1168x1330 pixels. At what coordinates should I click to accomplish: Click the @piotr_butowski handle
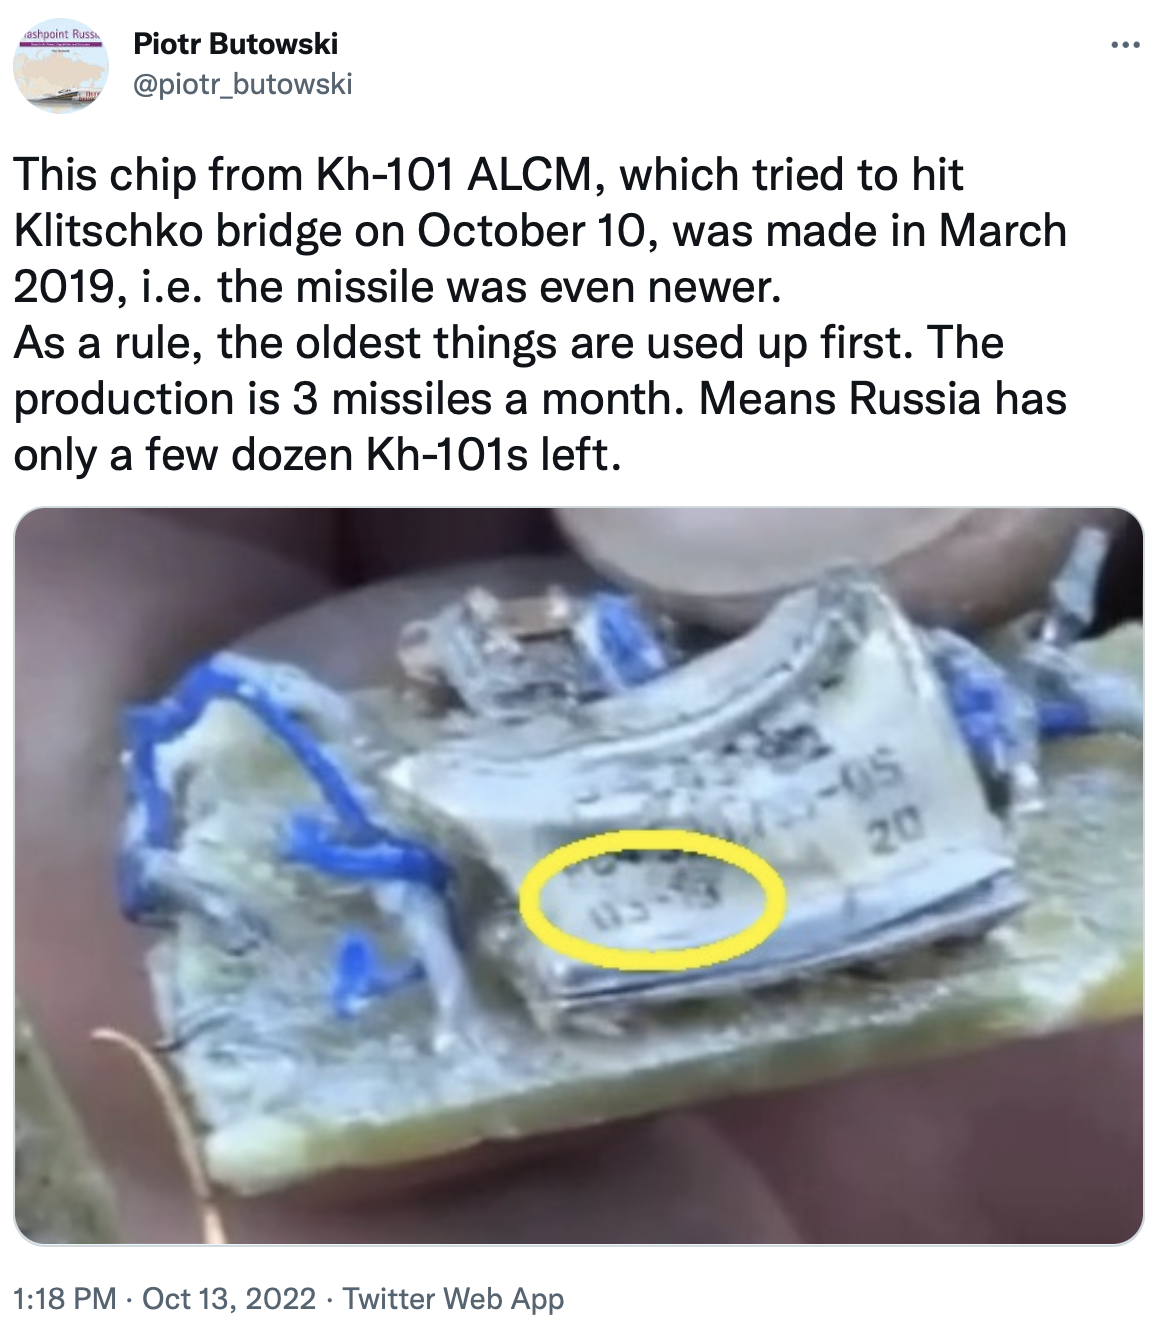click(243, 84)
